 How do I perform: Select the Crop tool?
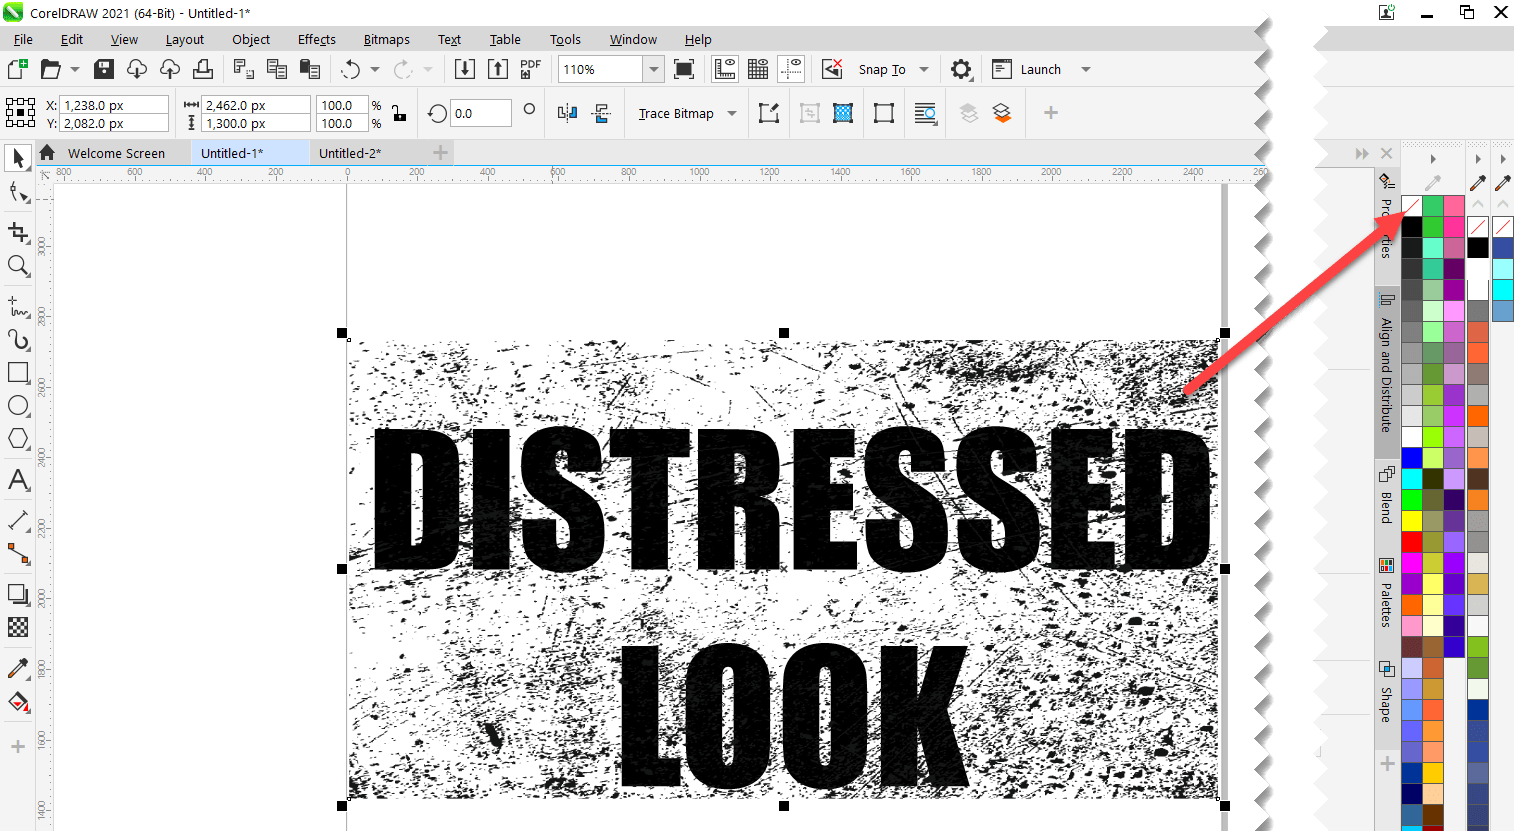tap(18, 232)
